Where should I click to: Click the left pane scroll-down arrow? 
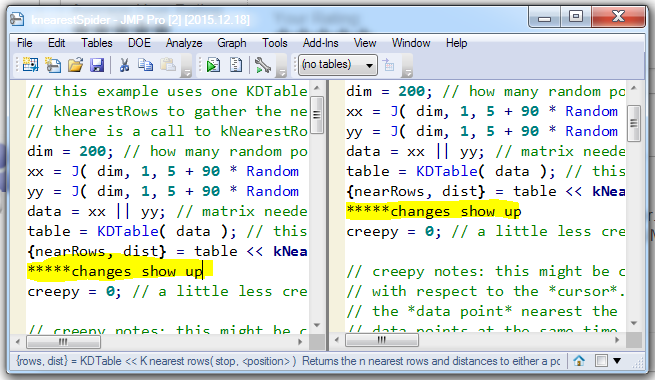pyautogui.click(x=317, y=325)
